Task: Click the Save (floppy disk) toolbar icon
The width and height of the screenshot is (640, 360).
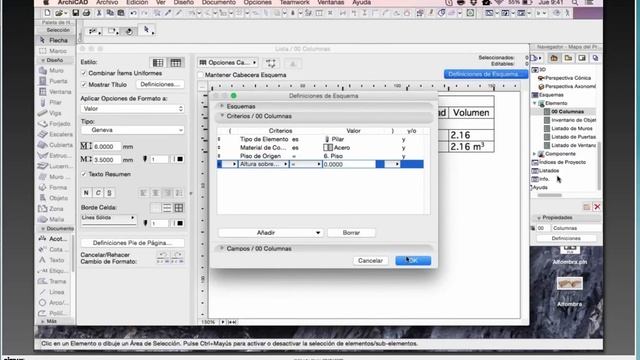Action: click(76, 13)
